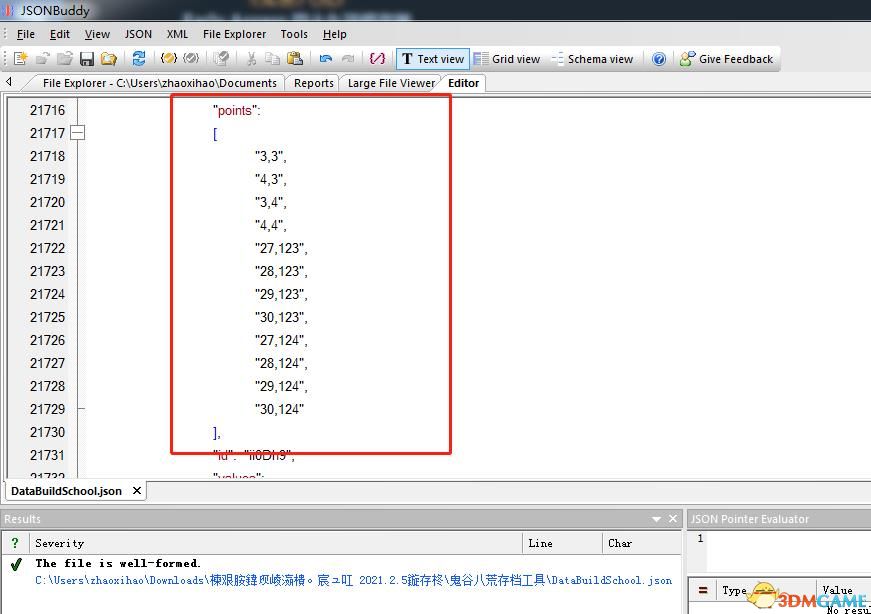The height and width of the screenshot is (614, 871).
Task: Click the grayed document validation checkmark icon
Action: coord(221,58)
